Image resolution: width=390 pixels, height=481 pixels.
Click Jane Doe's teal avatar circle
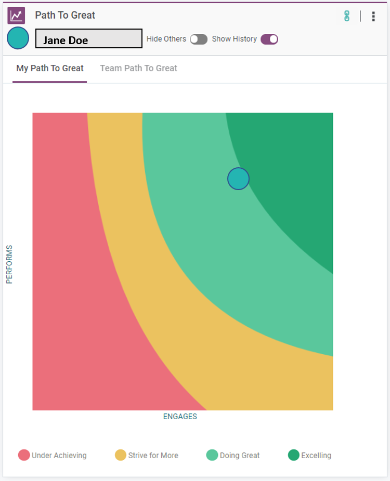click(x=18, y=38)
